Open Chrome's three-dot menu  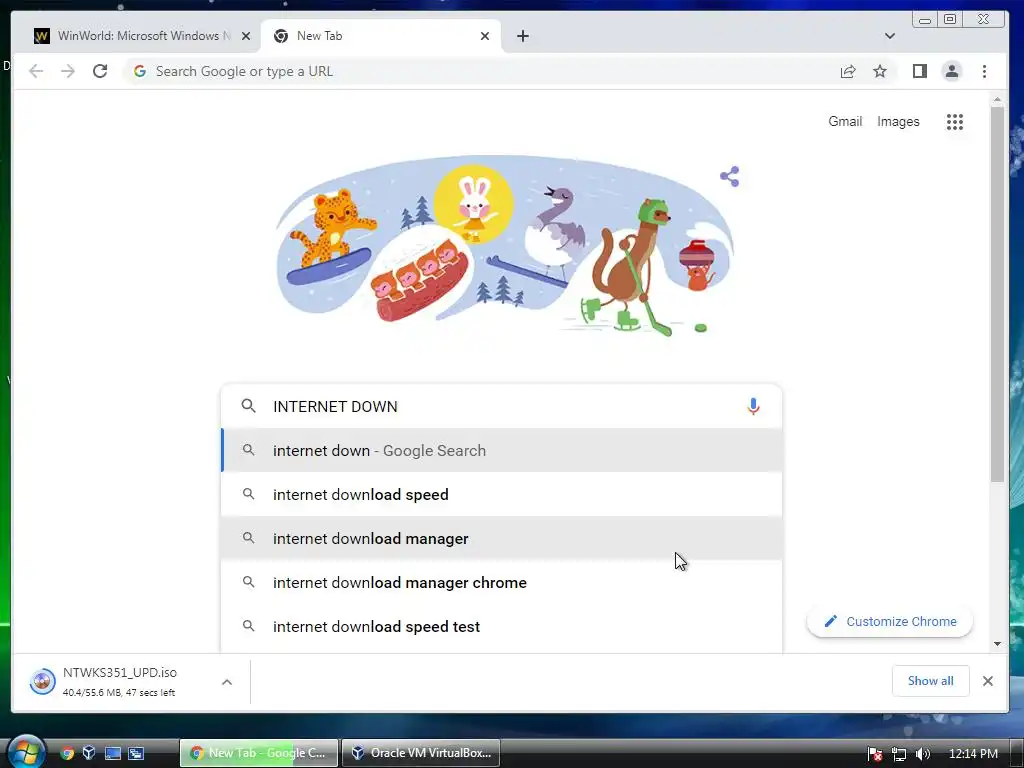pos(984,71)
